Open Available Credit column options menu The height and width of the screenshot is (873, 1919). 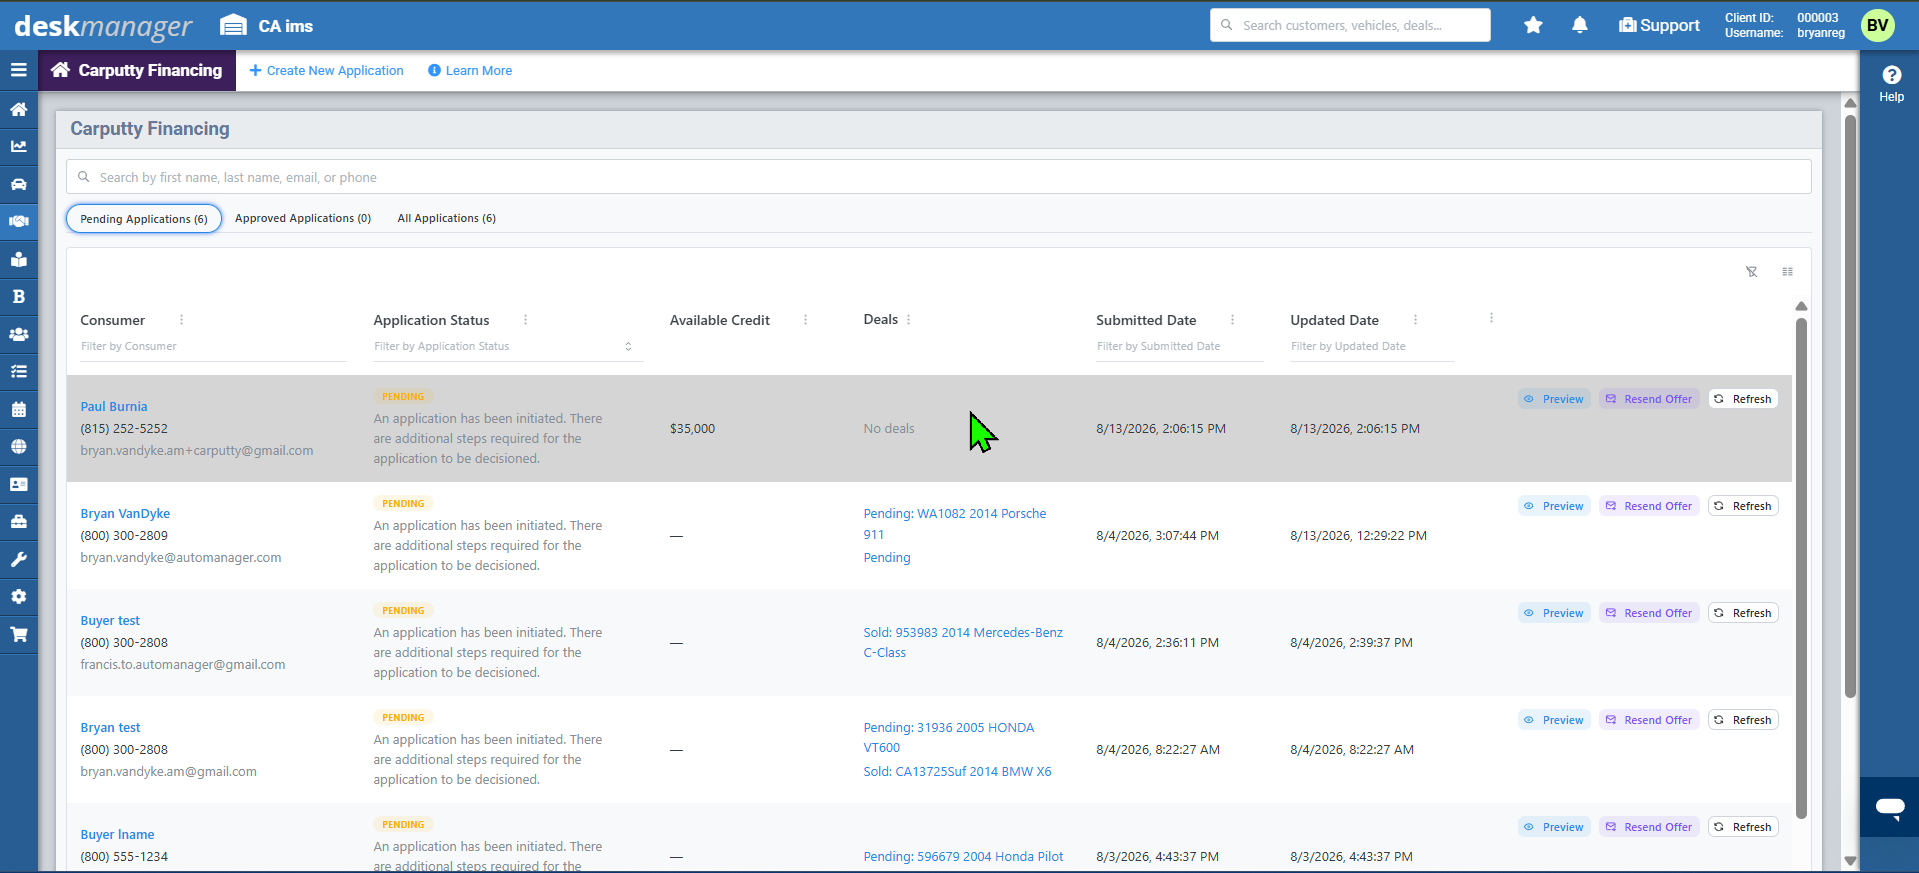point(805,320)
